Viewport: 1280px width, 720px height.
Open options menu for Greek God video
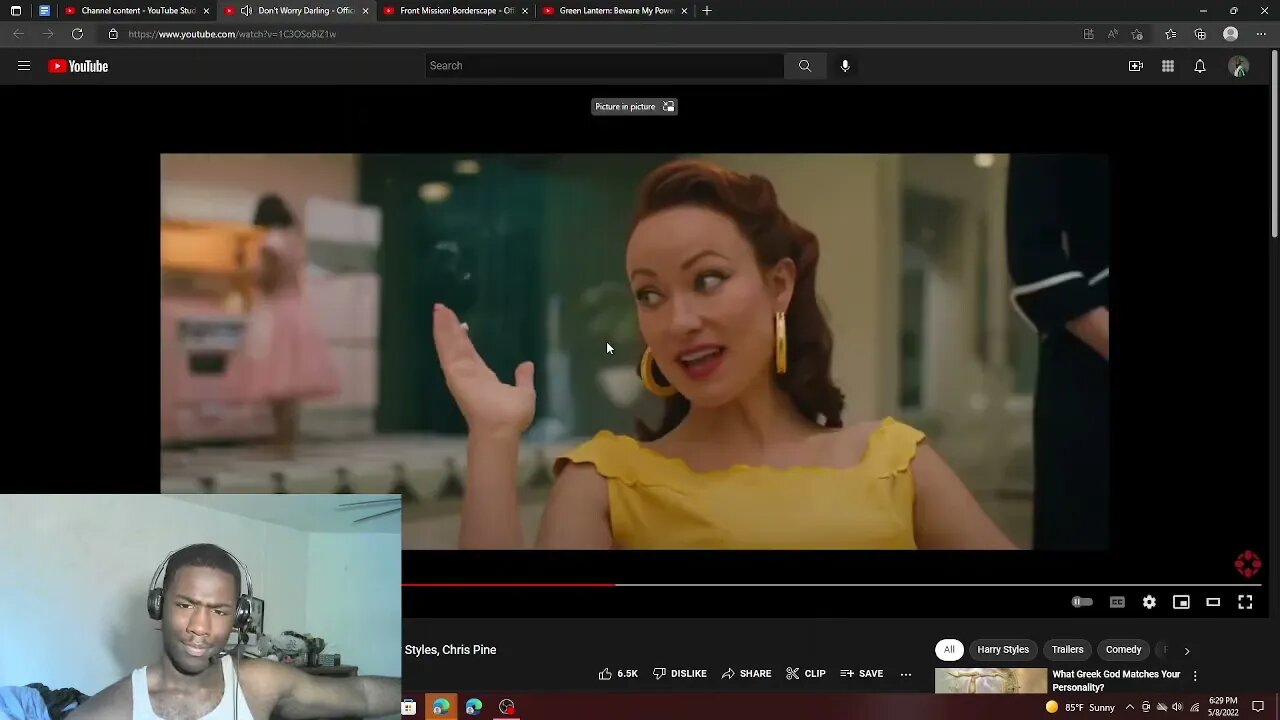pyautogui.click(x=1195, y=676)
